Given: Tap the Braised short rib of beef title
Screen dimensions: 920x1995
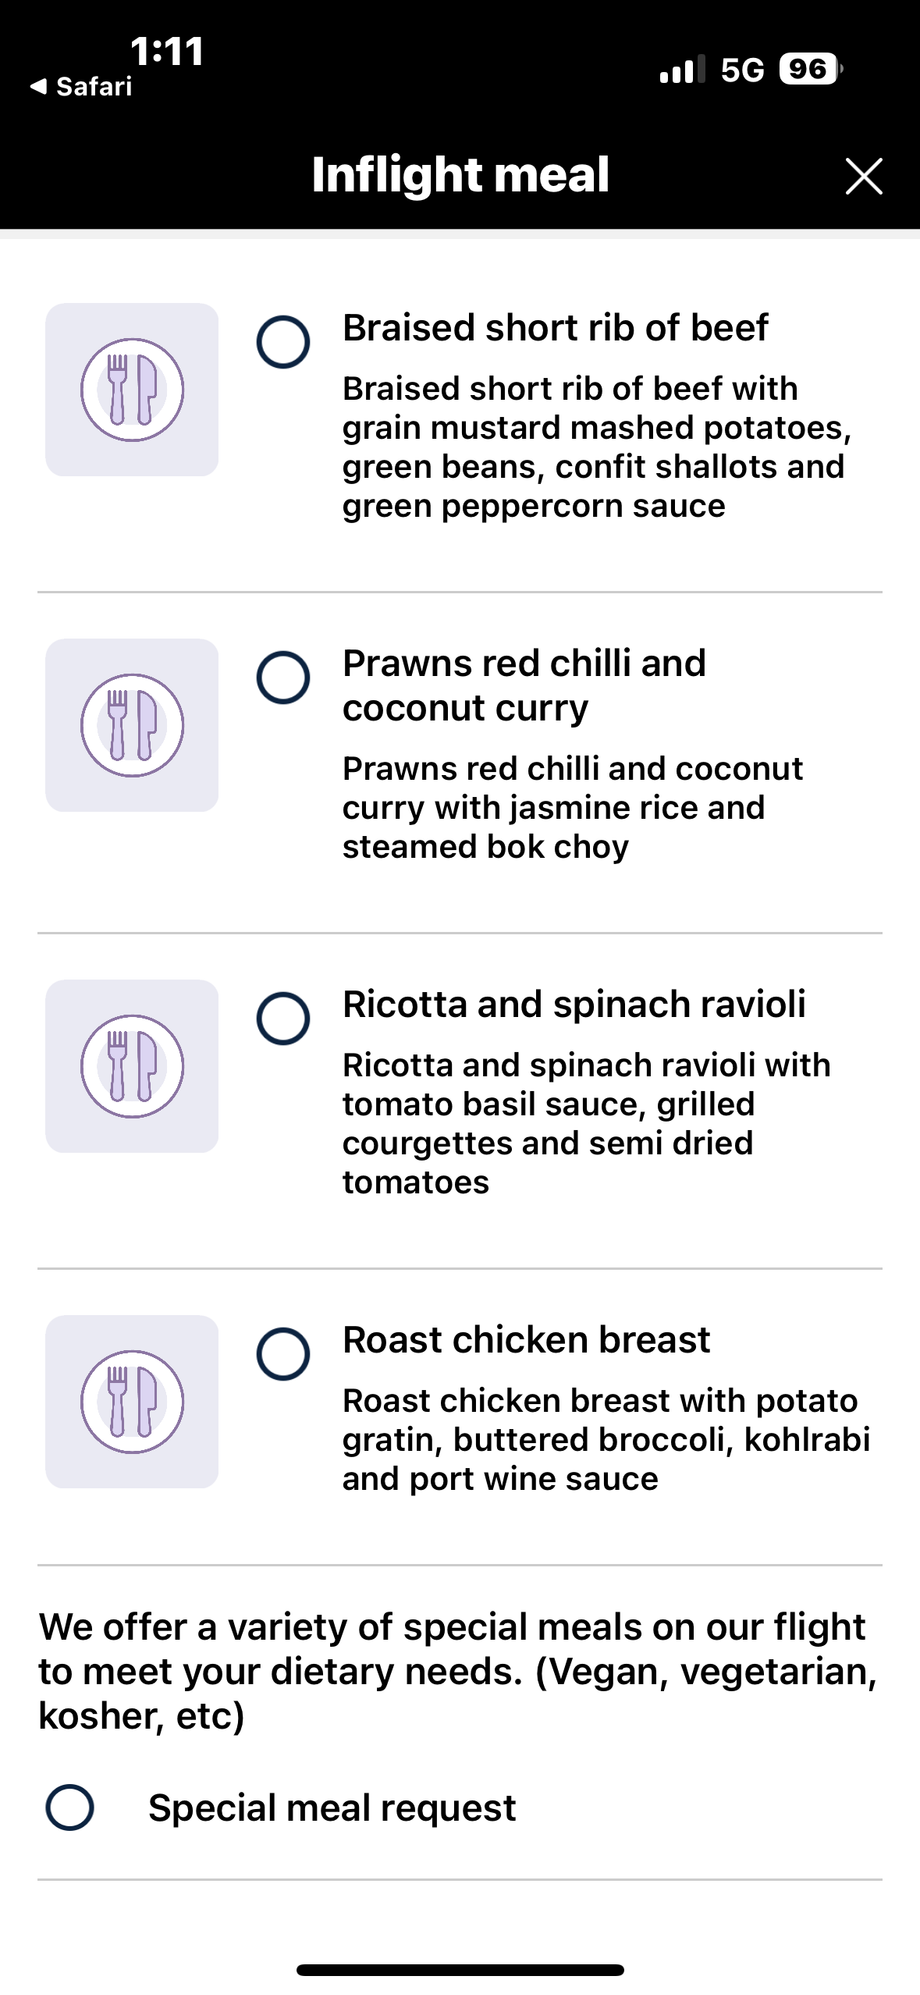Looking at the screenshot, I should [x=555, y=328].
